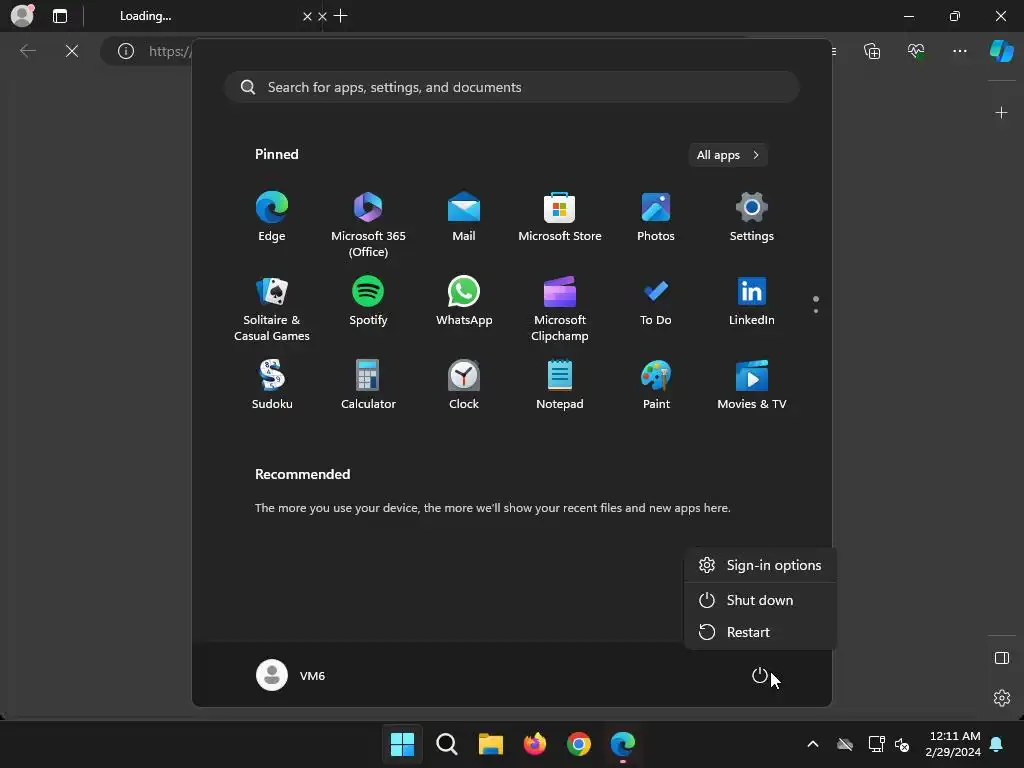The image size is (1024, 768).
Task: Launch Google Chrome from taskbar
Action: point(579,744)
